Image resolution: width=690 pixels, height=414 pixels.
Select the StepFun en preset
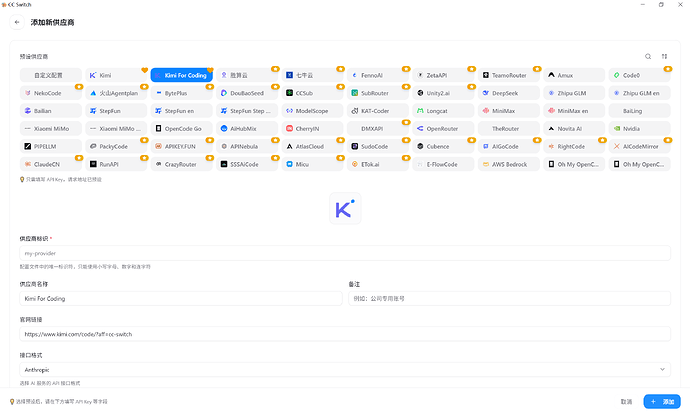pyautogui.click(x=181, y=111)
